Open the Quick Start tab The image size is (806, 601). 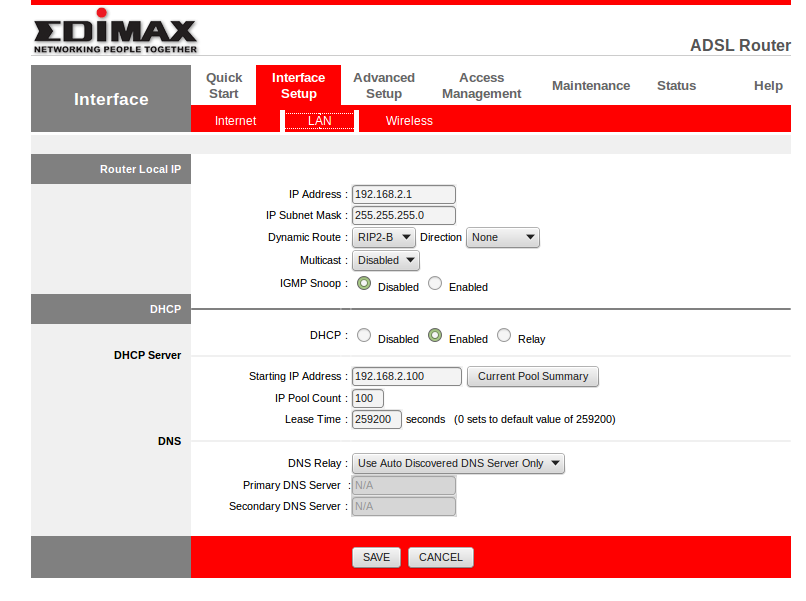[x=224, y=85]
